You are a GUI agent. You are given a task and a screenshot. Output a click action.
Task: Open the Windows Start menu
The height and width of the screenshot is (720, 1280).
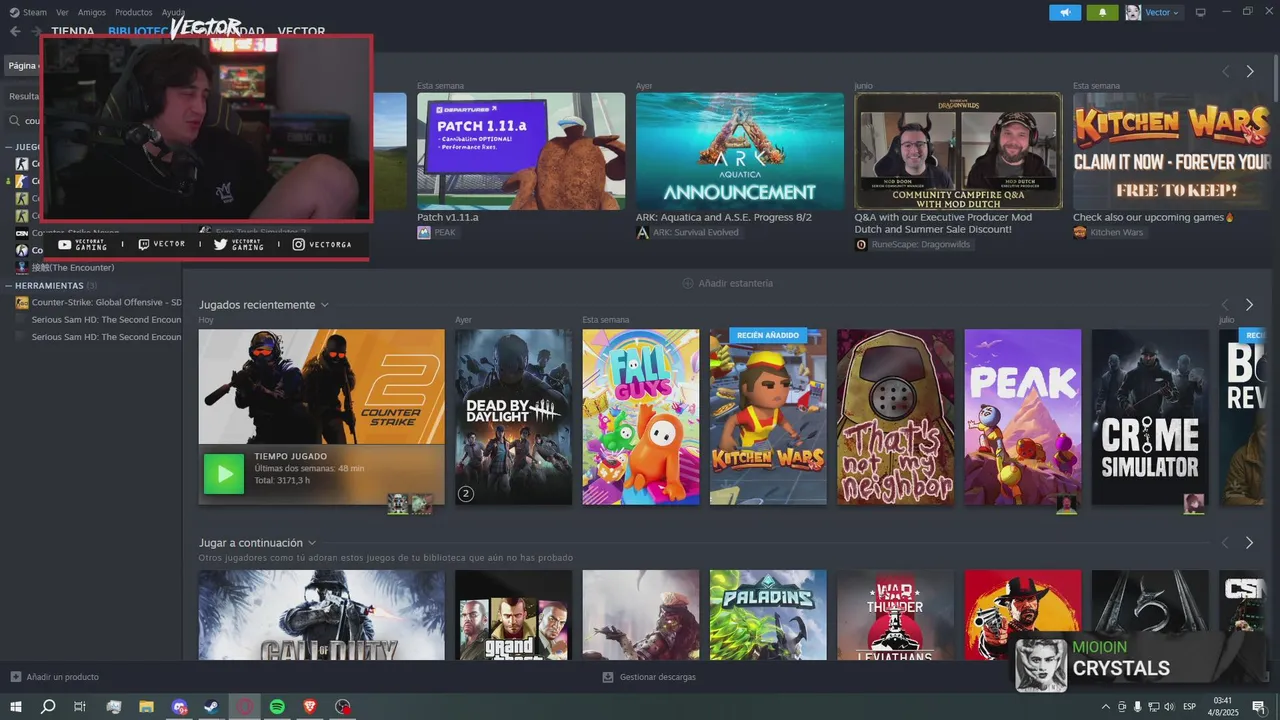(16, 706)
